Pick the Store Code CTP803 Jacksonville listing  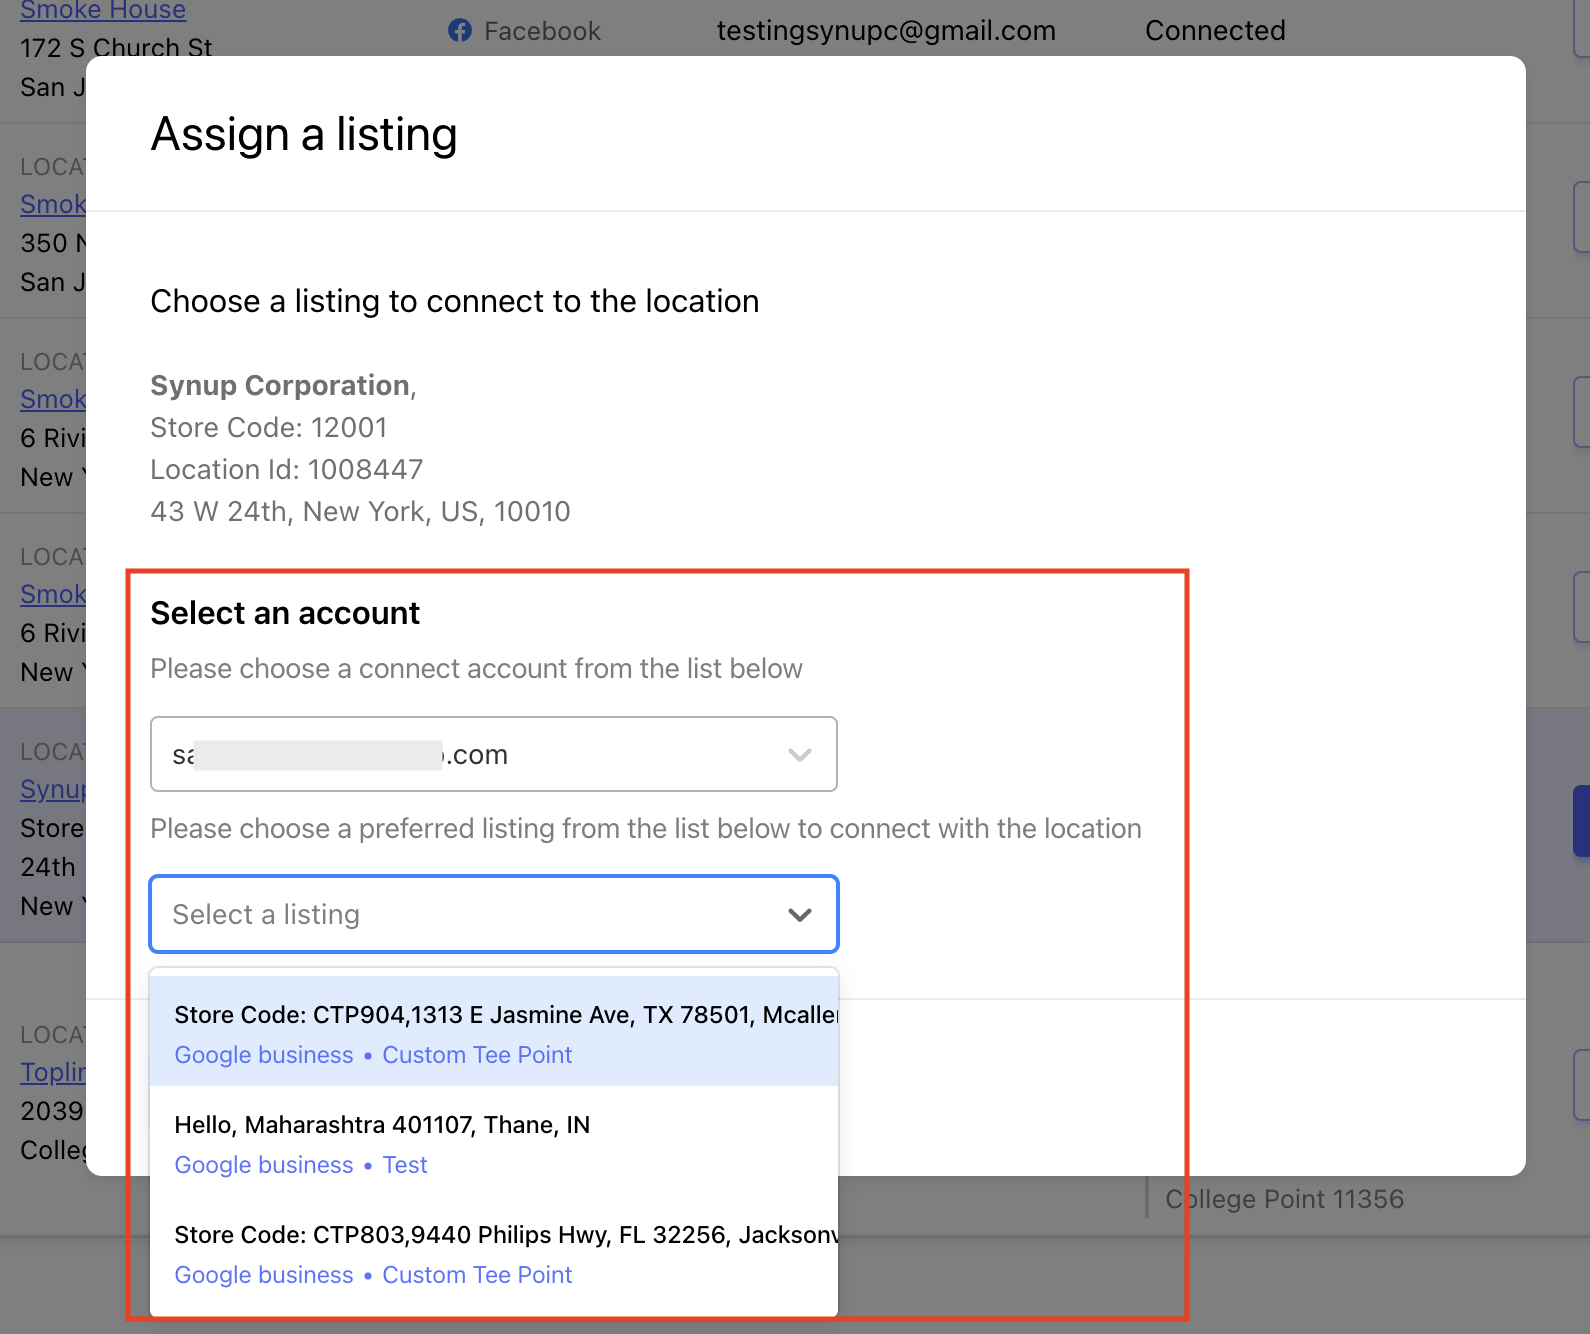pos(493,1253)
